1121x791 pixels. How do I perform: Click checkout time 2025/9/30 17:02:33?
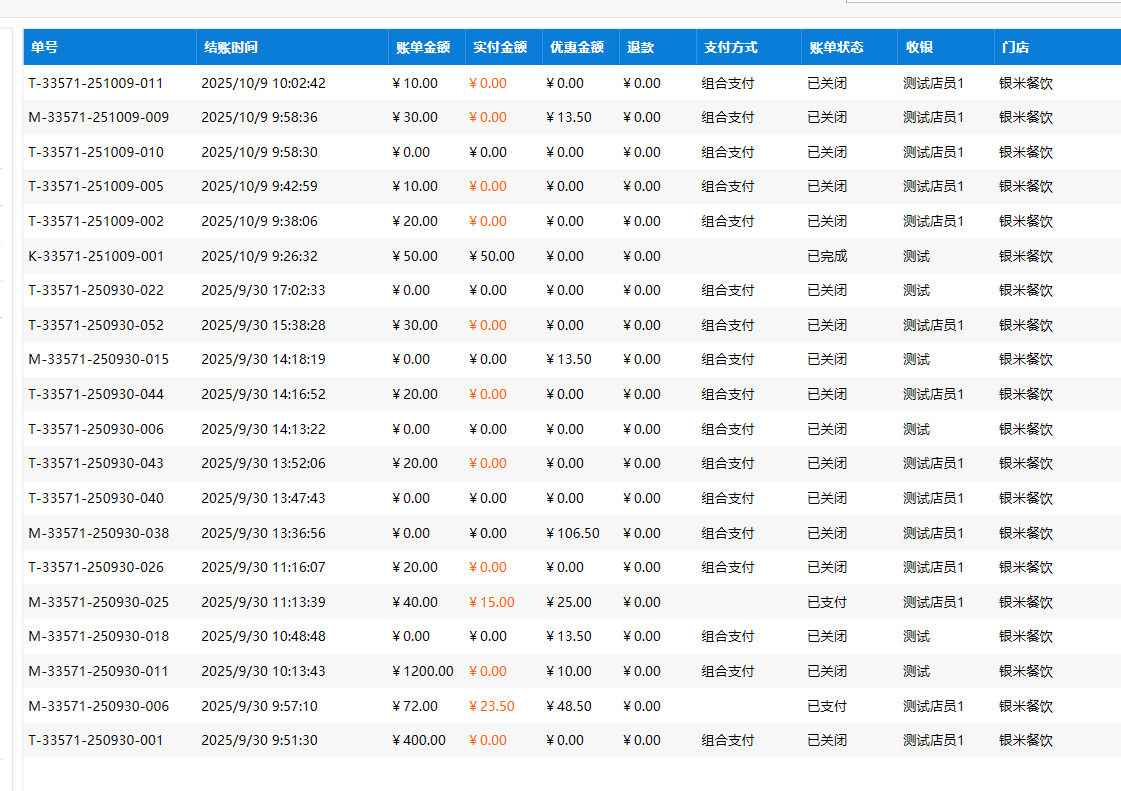click(x=263, y=290)
